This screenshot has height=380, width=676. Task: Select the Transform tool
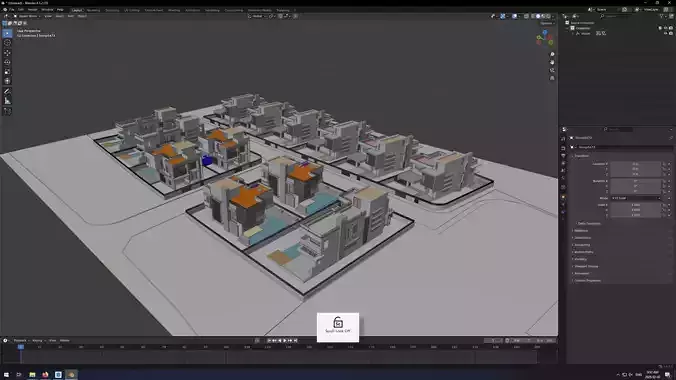pyautogui.click(x=7, y=81)
